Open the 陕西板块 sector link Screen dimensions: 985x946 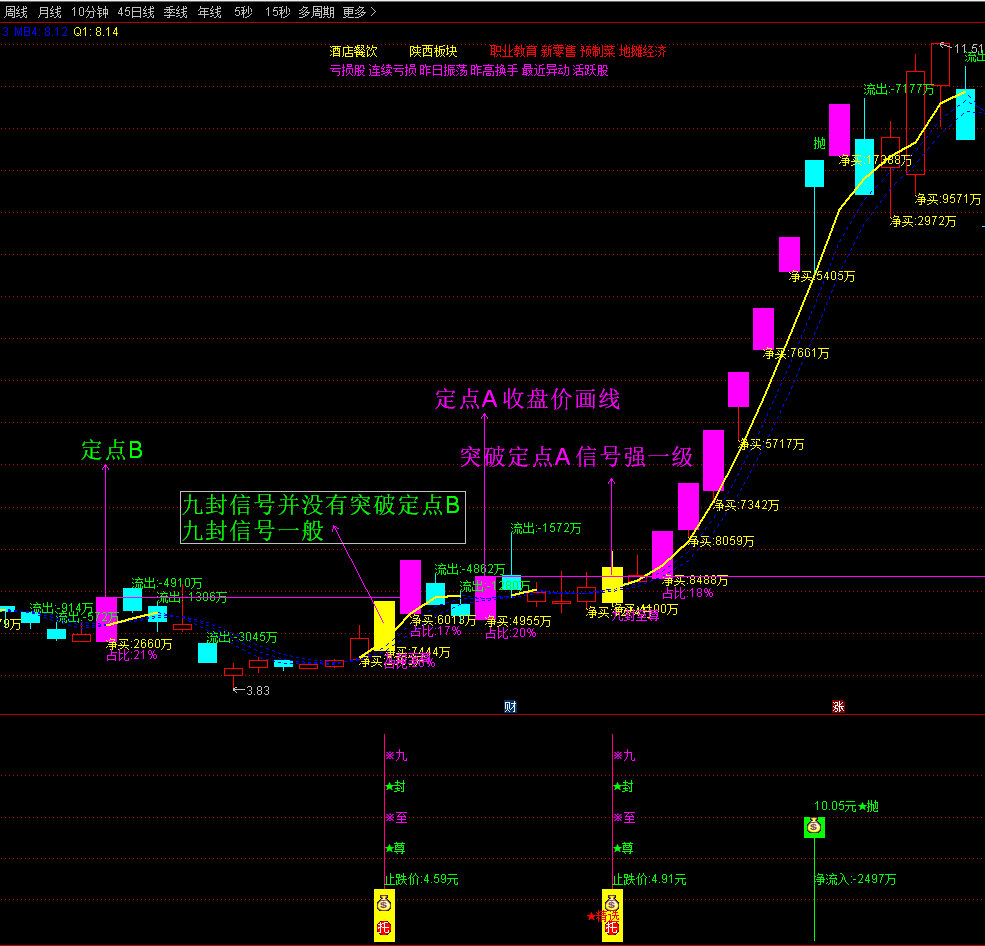(x=433, y=51)
